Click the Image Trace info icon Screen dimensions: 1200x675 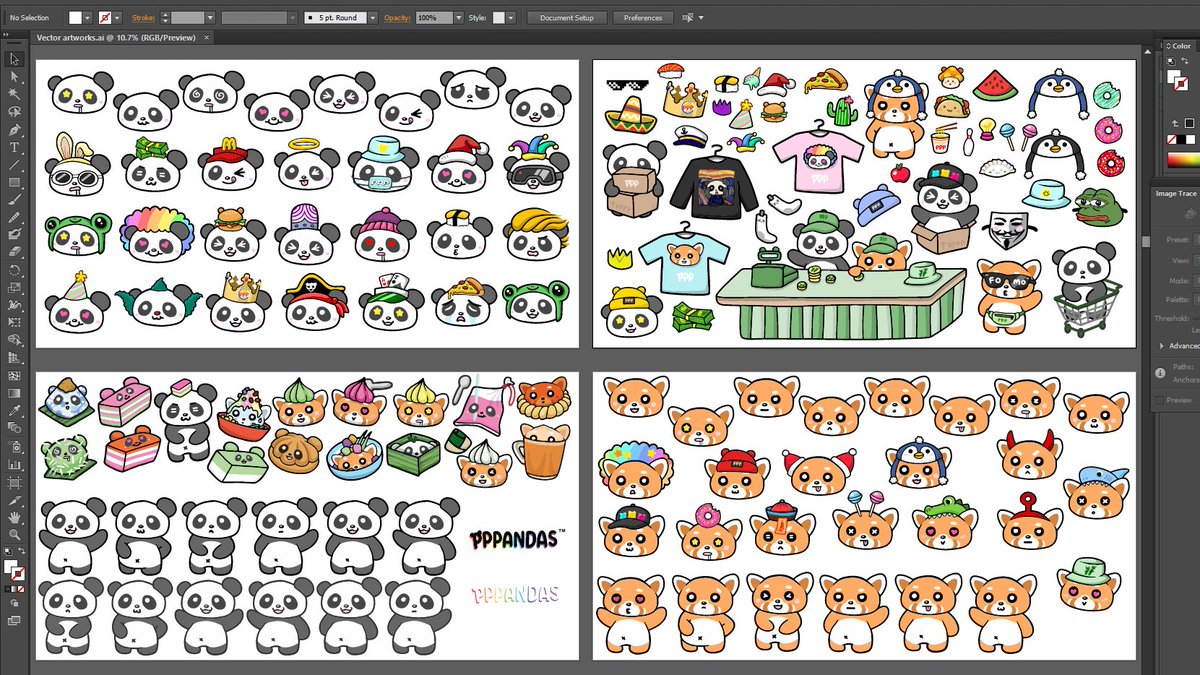pos(1160,373)
